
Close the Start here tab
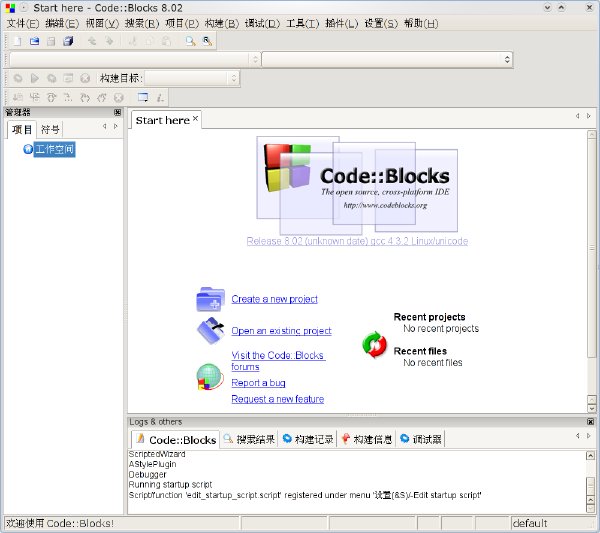coord(195,119)
